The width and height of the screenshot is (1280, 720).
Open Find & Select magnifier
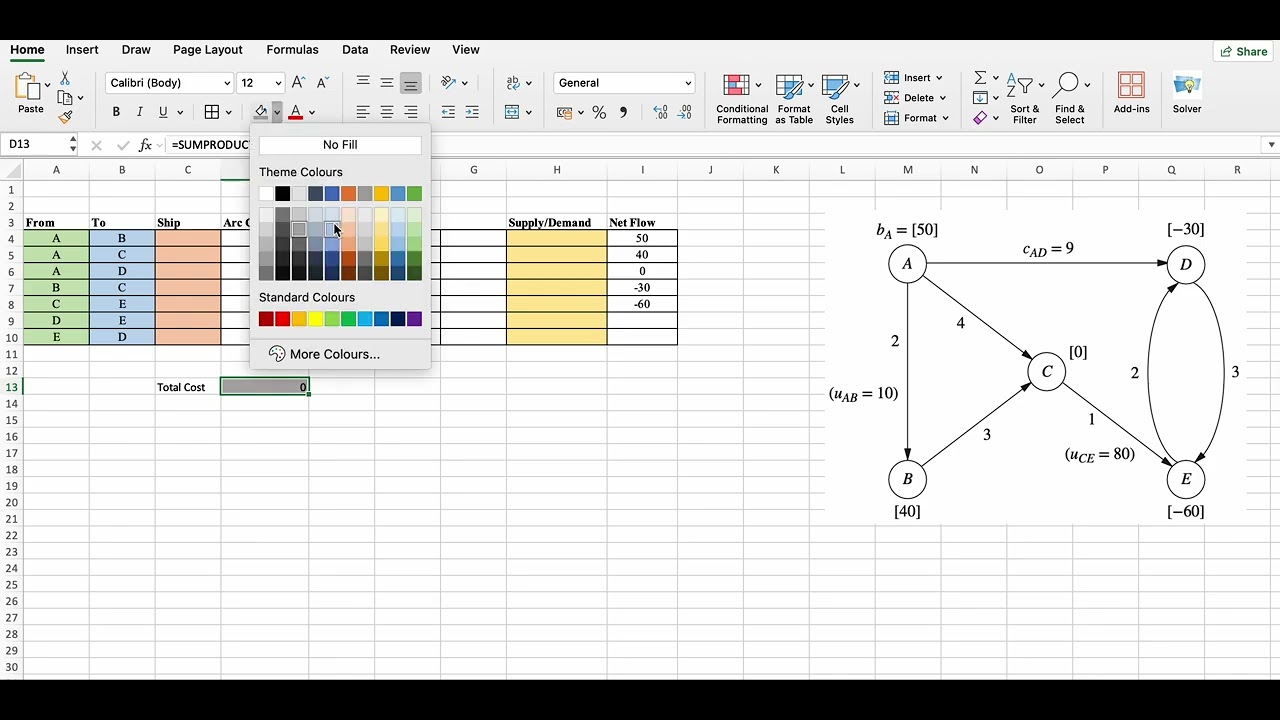(x=1069, y=98)
